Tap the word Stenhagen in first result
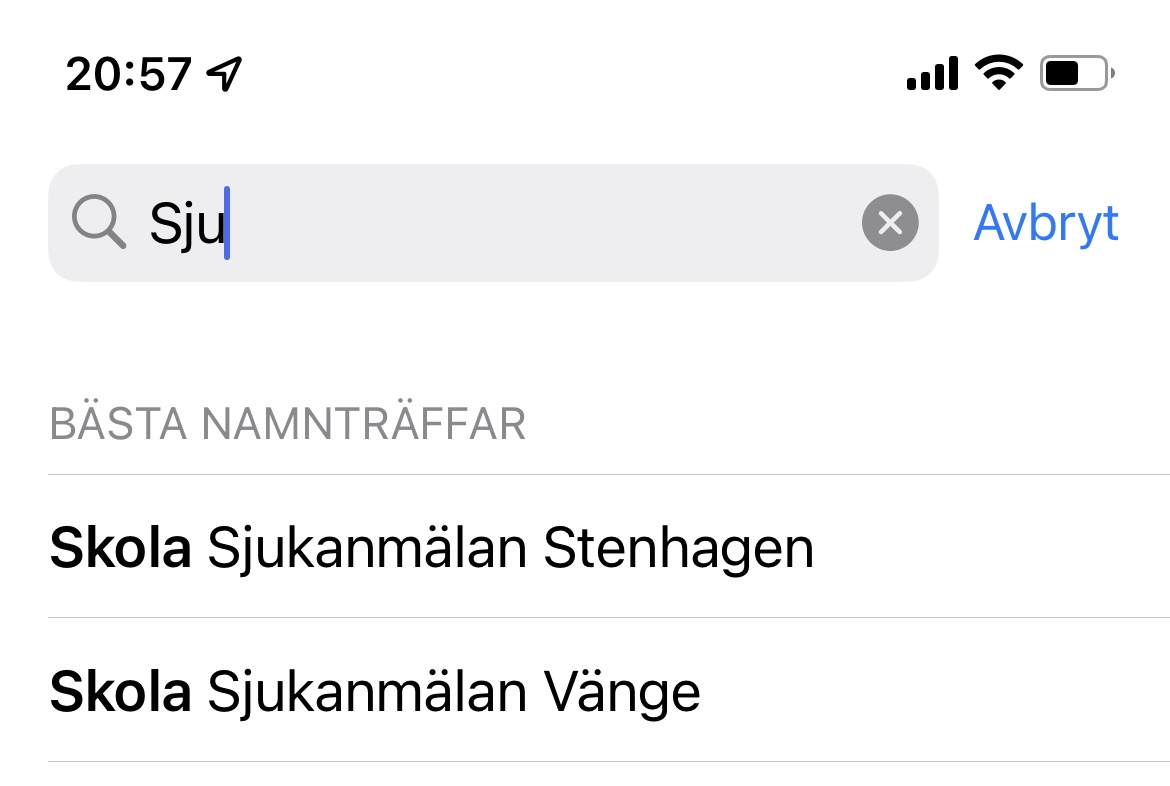 point(678,549)
